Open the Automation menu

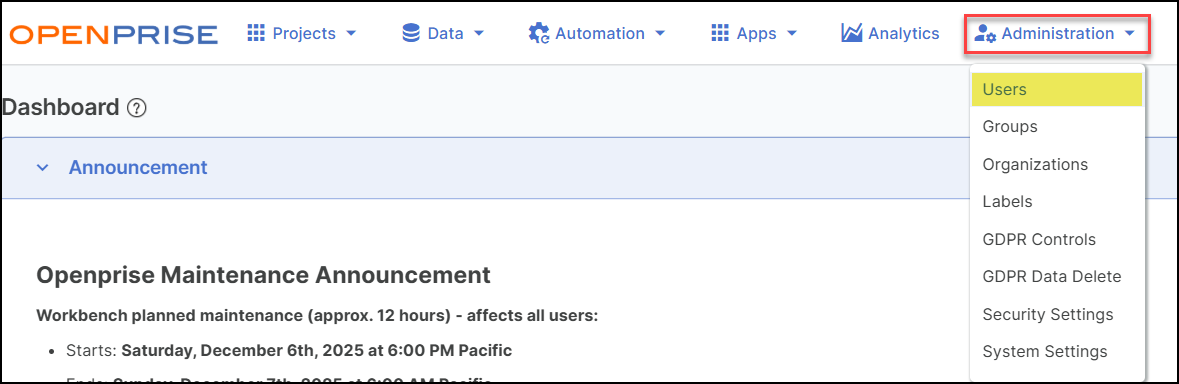coord(598,33)
